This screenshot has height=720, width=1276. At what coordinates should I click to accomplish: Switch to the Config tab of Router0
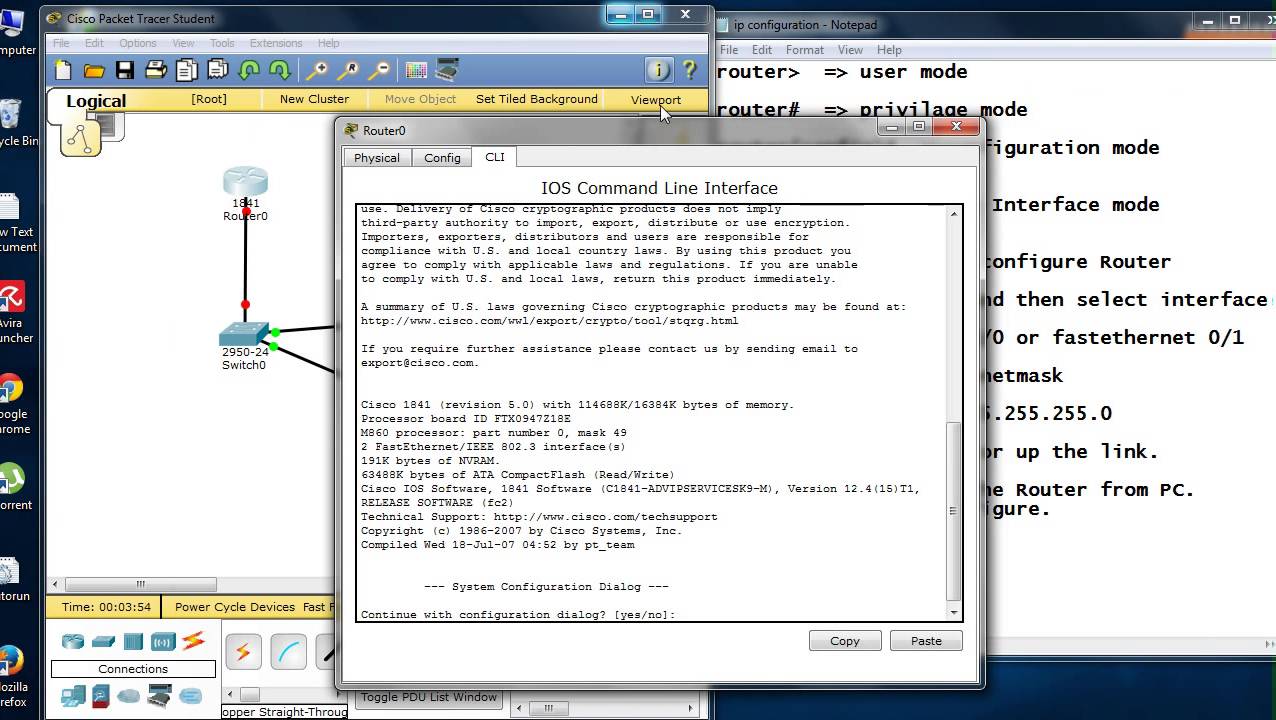click(x=442, y=158)
